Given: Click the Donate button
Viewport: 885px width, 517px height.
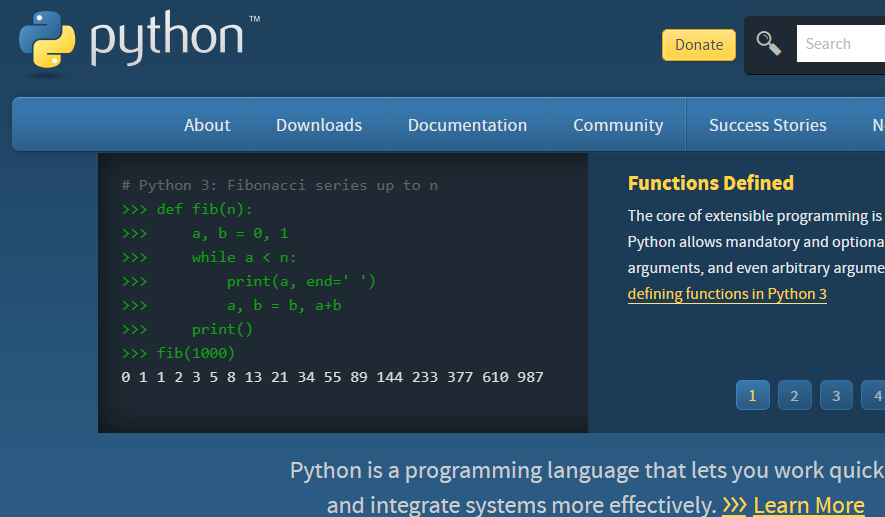Looking at the screenshot, I should click(699, 45).
